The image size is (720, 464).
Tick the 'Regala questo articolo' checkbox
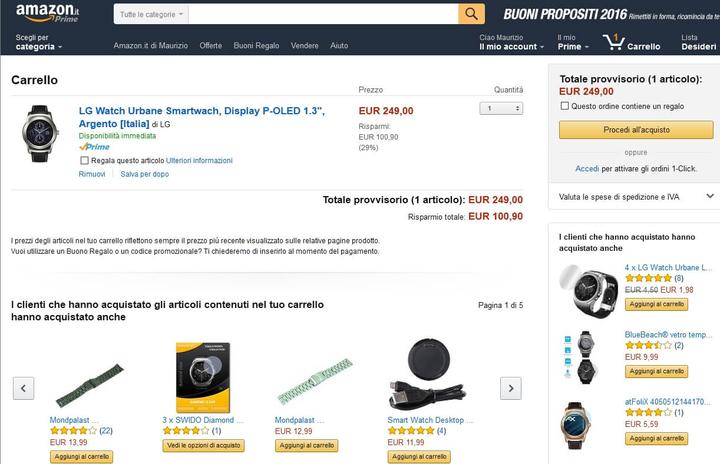coord(84,160)
